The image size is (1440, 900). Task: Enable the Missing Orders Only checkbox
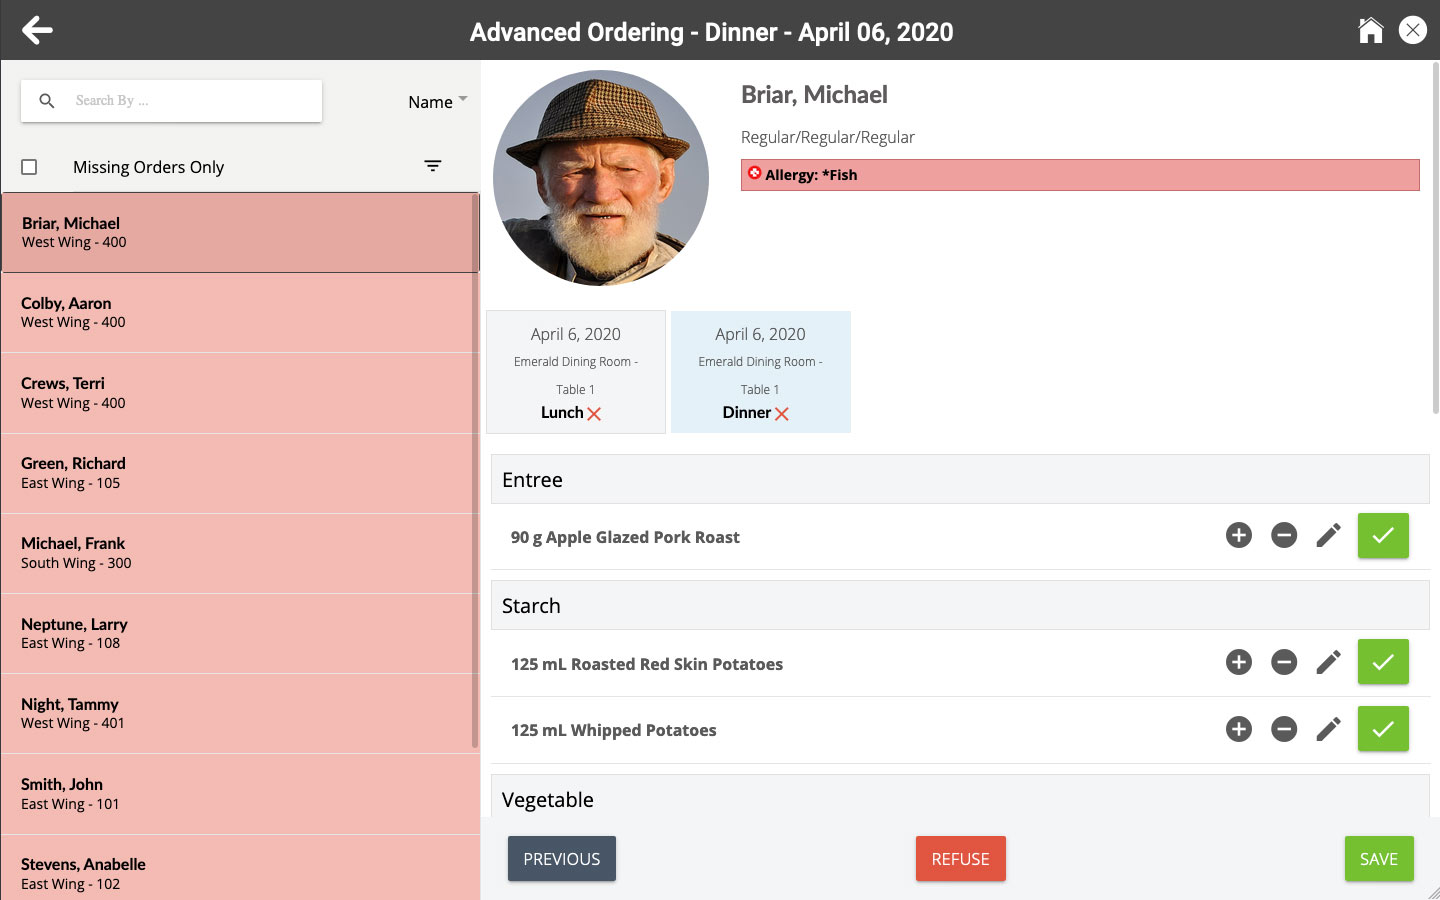(x=30, y=167)
